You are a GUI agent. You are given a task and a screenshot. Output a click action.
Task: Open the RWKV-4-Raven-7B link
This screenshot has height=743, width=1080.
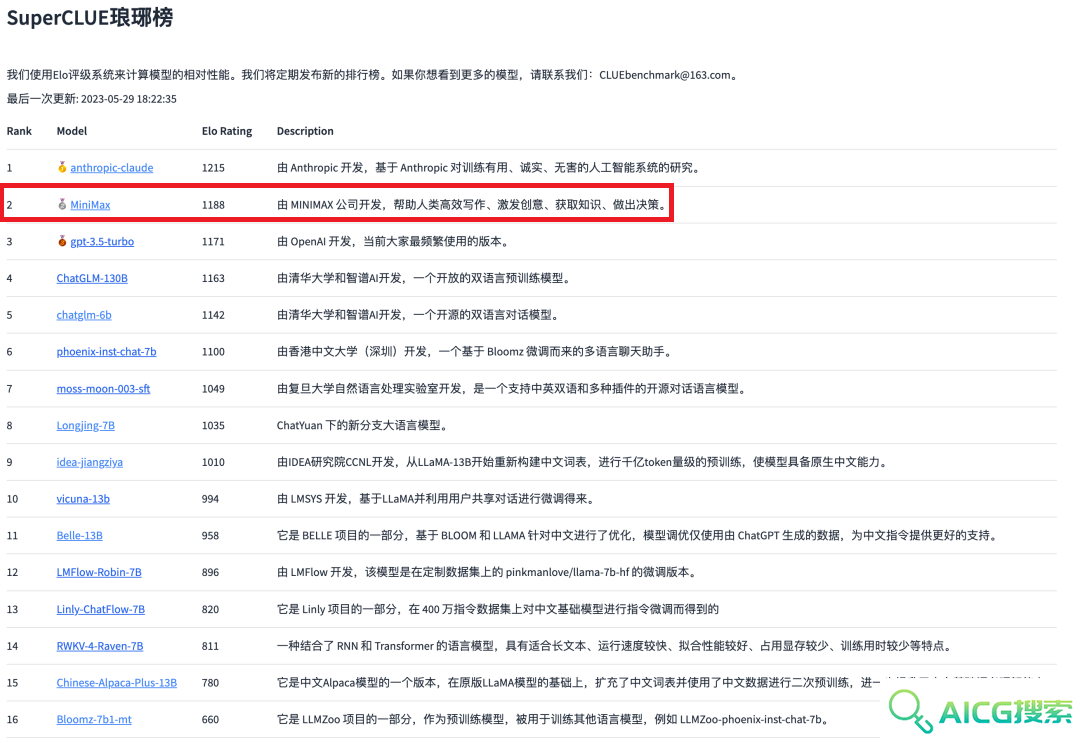pos(100,646)
